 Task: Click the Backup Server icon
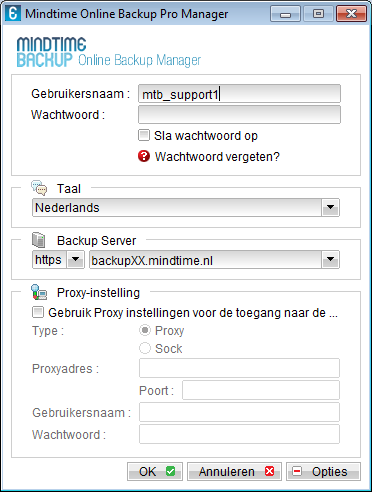pyautogui.click(x=39, y=240)
